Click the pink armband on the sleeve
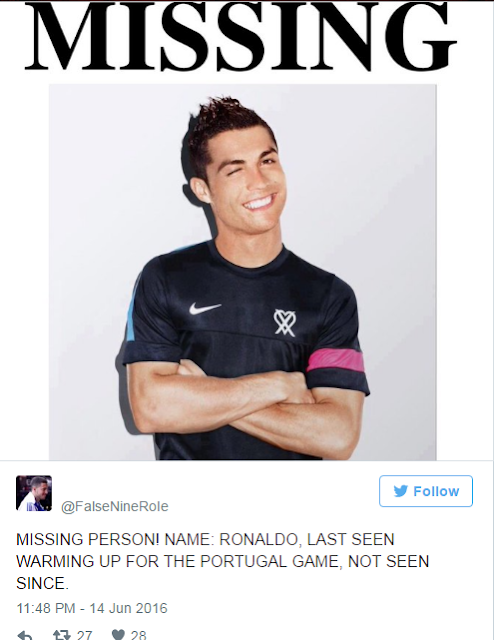494x640 pixels. coord(335,360)
